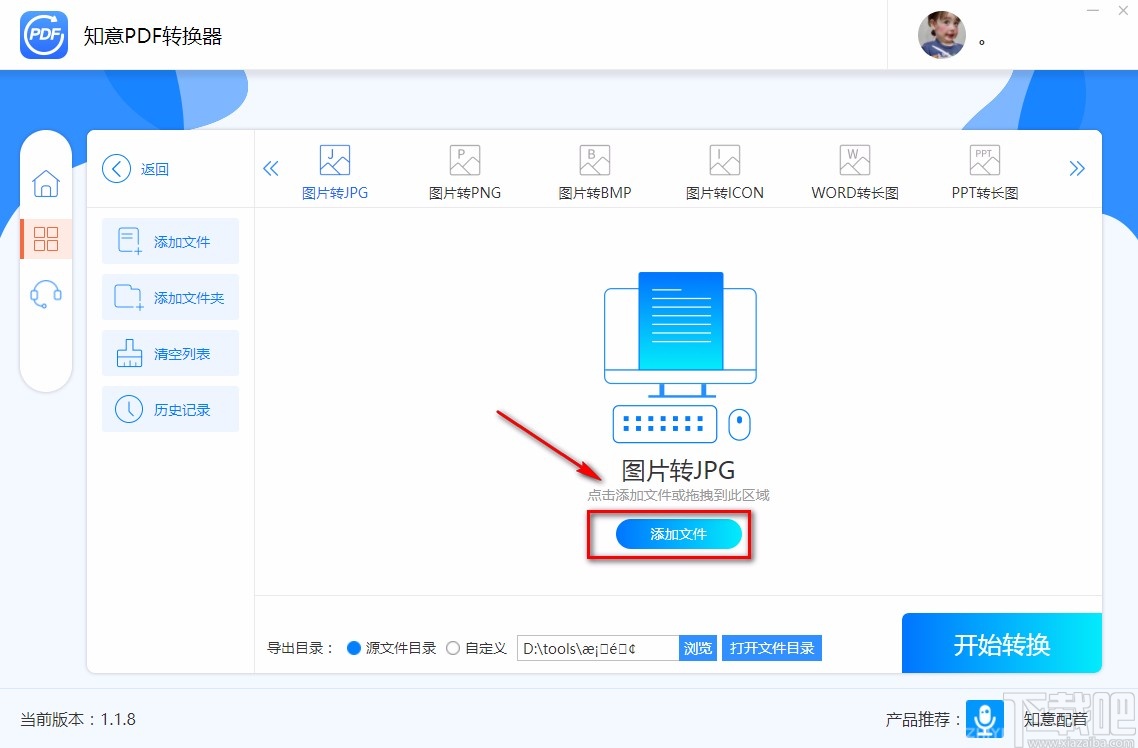Open the 历史记录 history panel
Viewport: 1138px width, 748px height.
pos(170,409)
